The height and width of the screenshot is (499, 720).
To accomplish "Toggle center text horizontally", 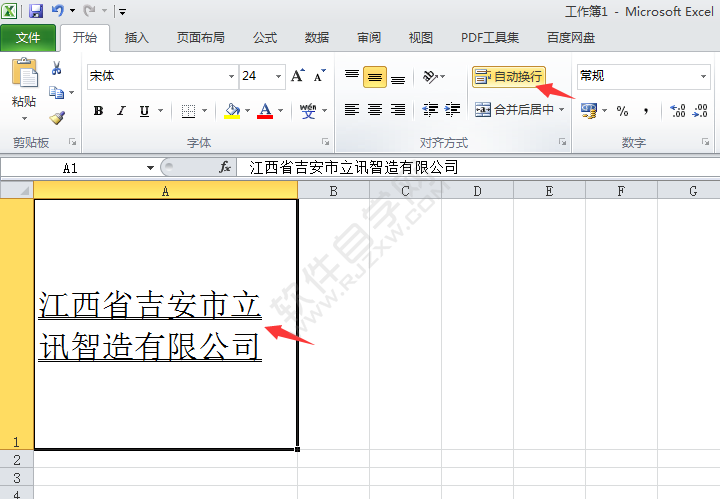I will pos(375,109).
